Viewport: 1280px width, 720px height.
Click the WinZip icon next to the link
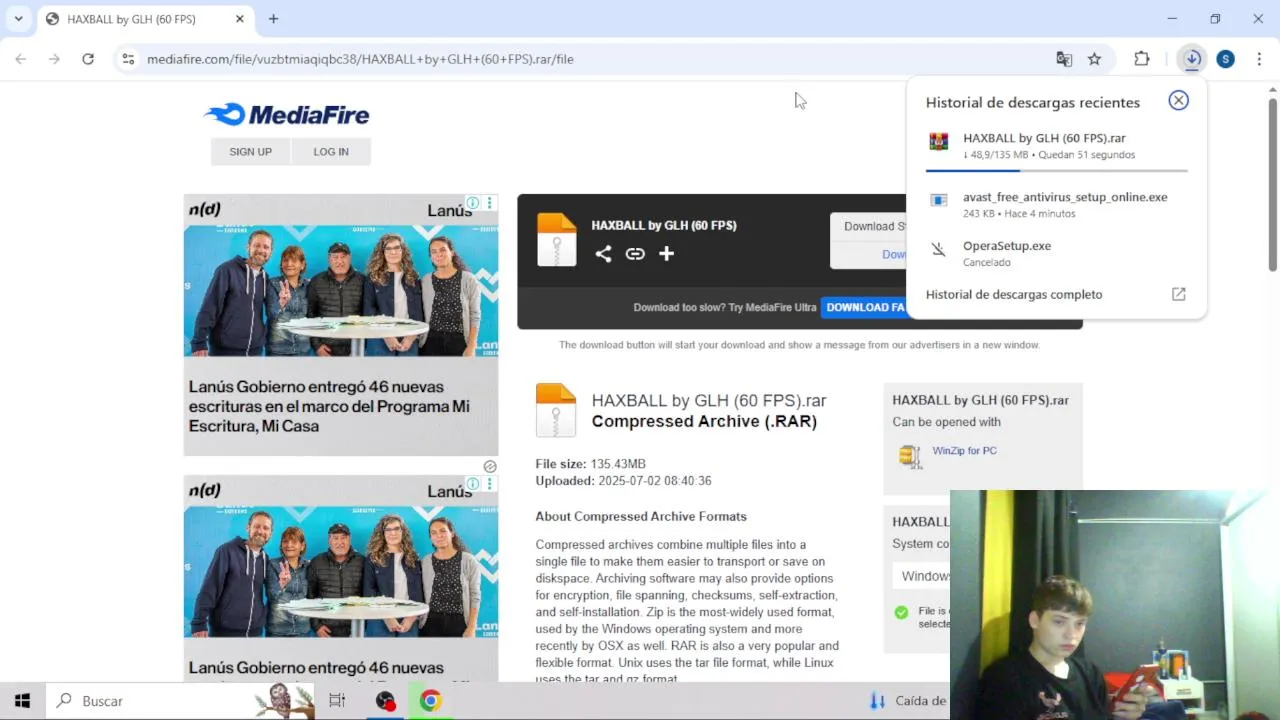[909, 457]
